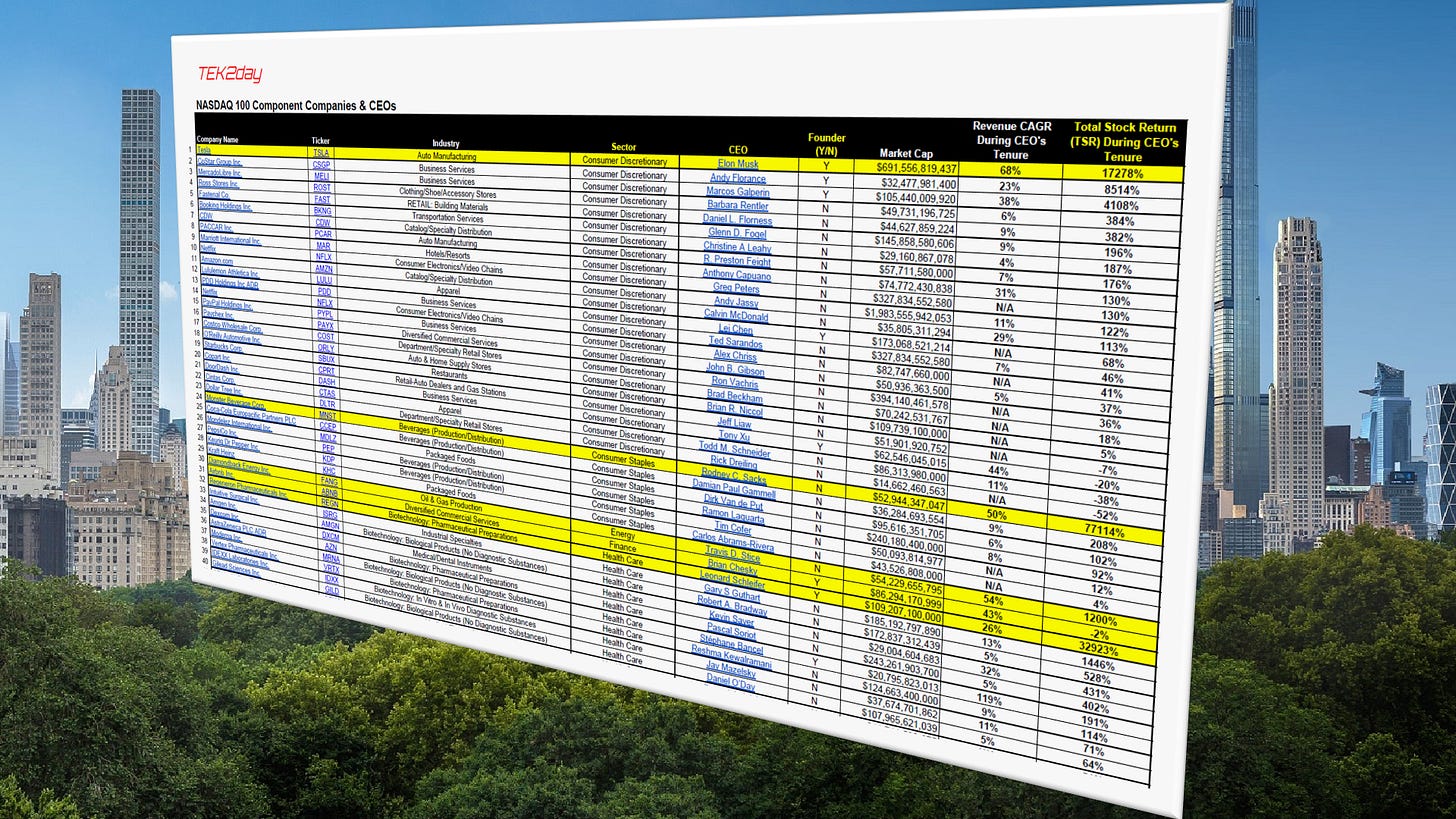Open the Amazon.com company link

217,260
